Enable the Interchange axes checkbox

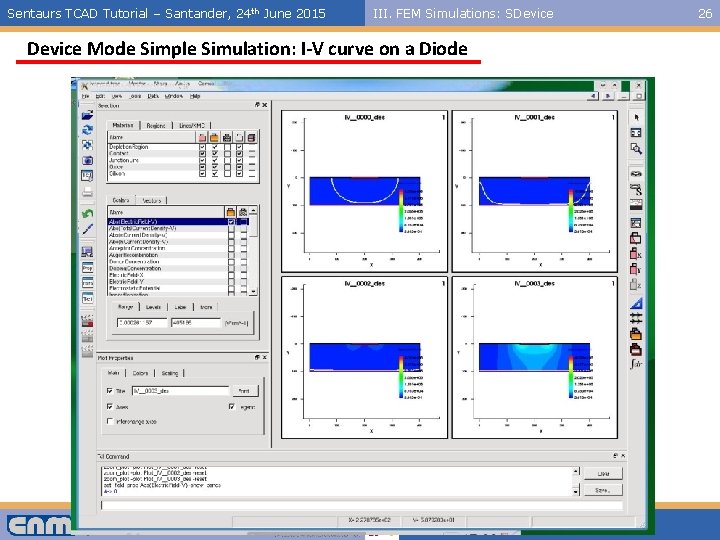click(x=109, y=421)
